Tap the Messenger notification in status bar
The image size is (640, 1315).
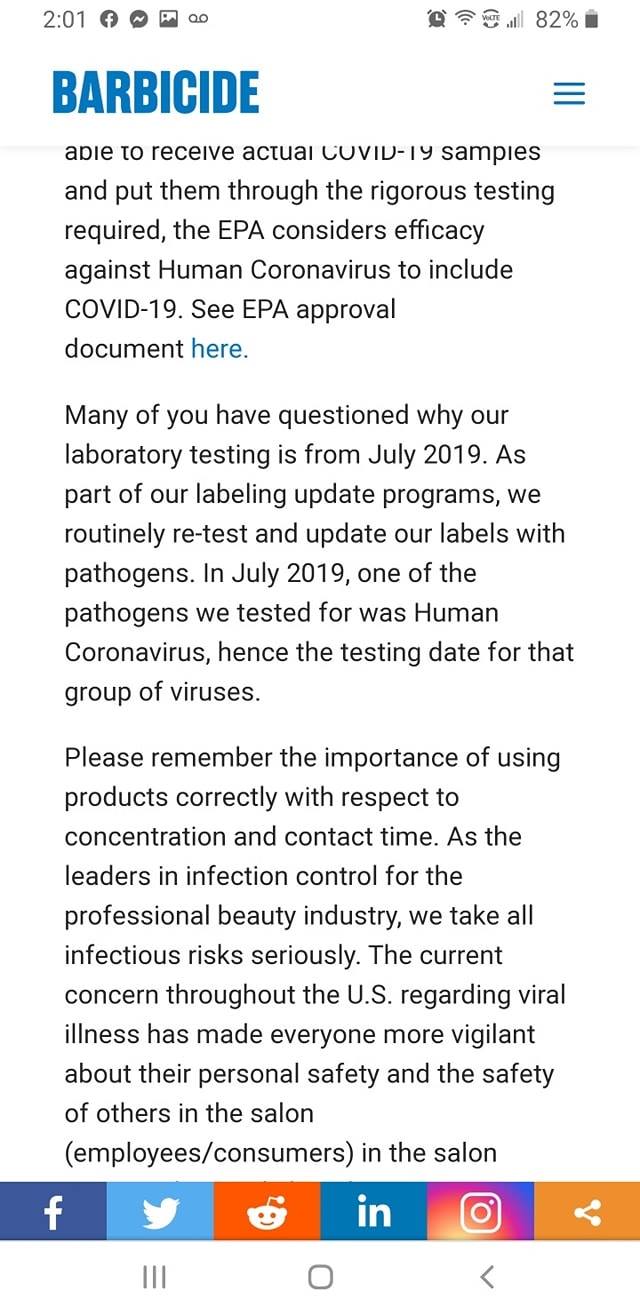(140, 20)
